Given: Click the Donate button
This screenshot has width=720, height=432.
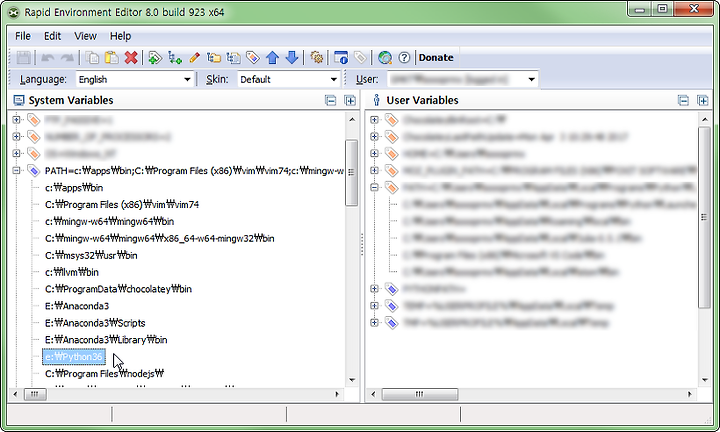Looking at the screenshot, I should point(436,57).
